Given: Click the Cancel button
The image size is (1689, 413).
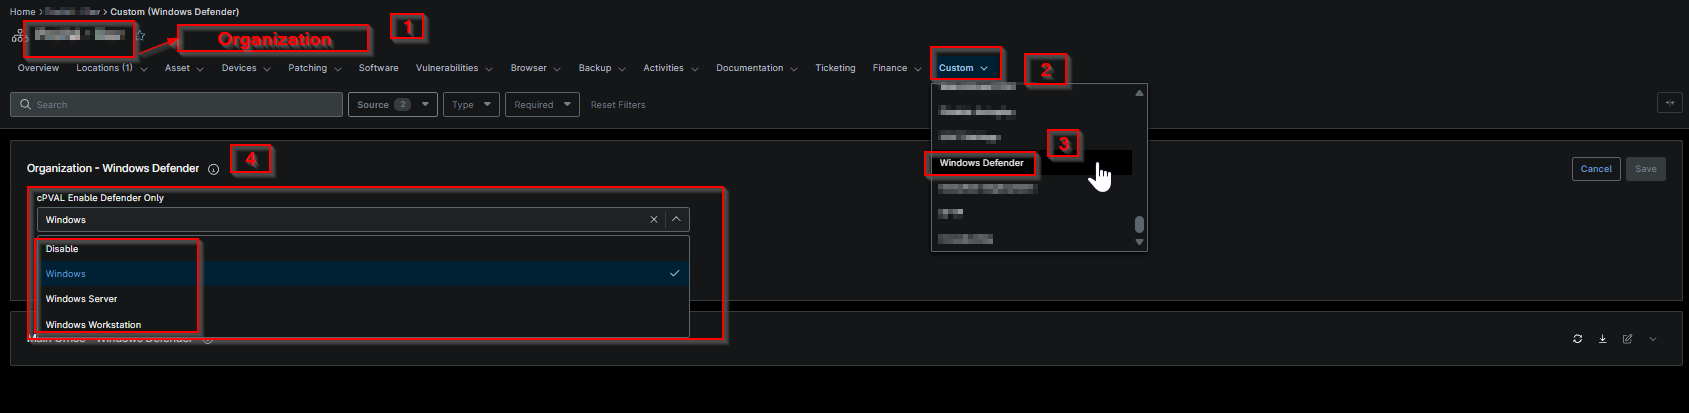Looking at the screenshot, I should pyautogui.click(x=1596, y=169).
